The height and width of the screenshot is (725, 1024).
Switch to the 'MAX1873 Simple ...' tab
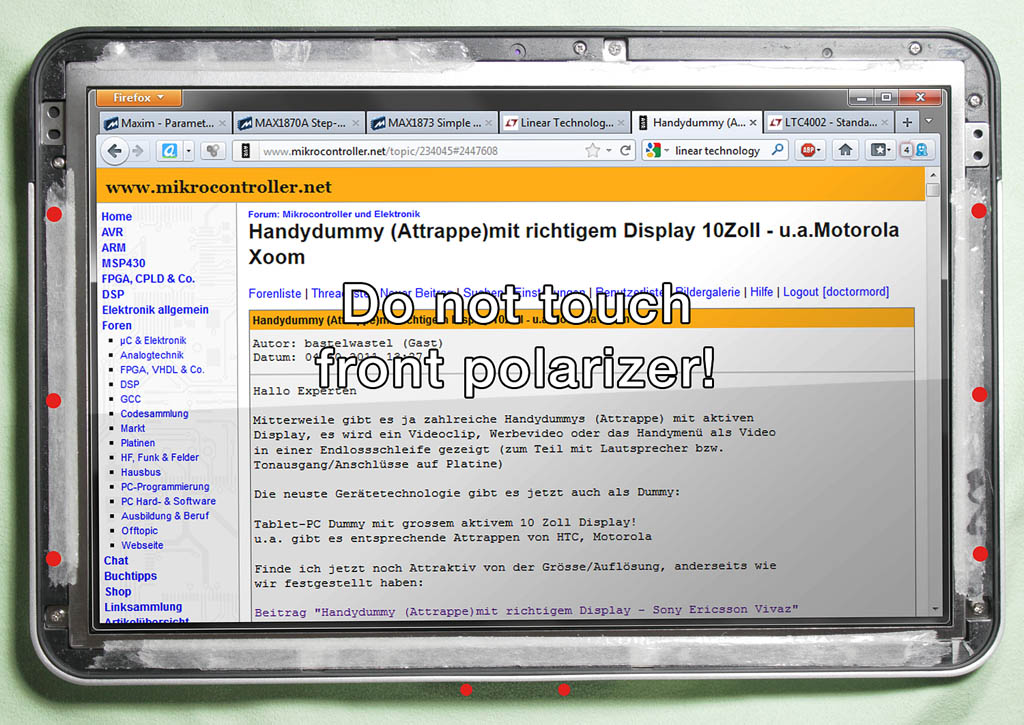pyautogui.click(x=432, y=123)
